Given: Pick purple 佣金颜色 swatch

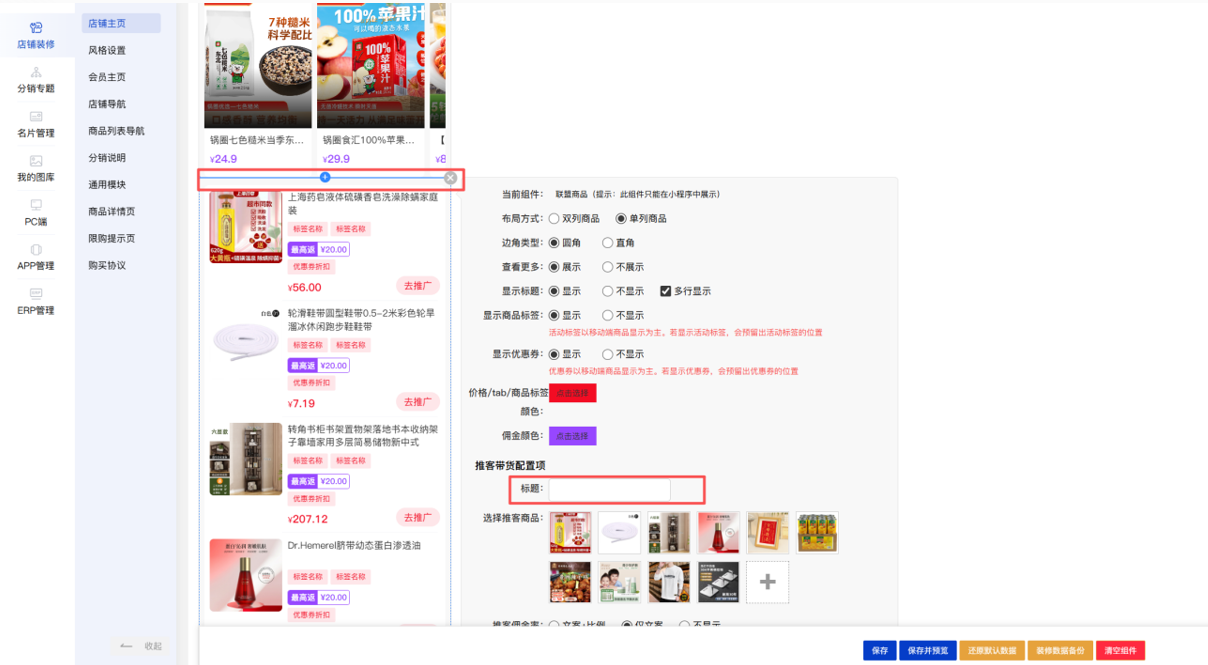Looking at the screenshot, I should pyautogui.click(x=573, y=436).
